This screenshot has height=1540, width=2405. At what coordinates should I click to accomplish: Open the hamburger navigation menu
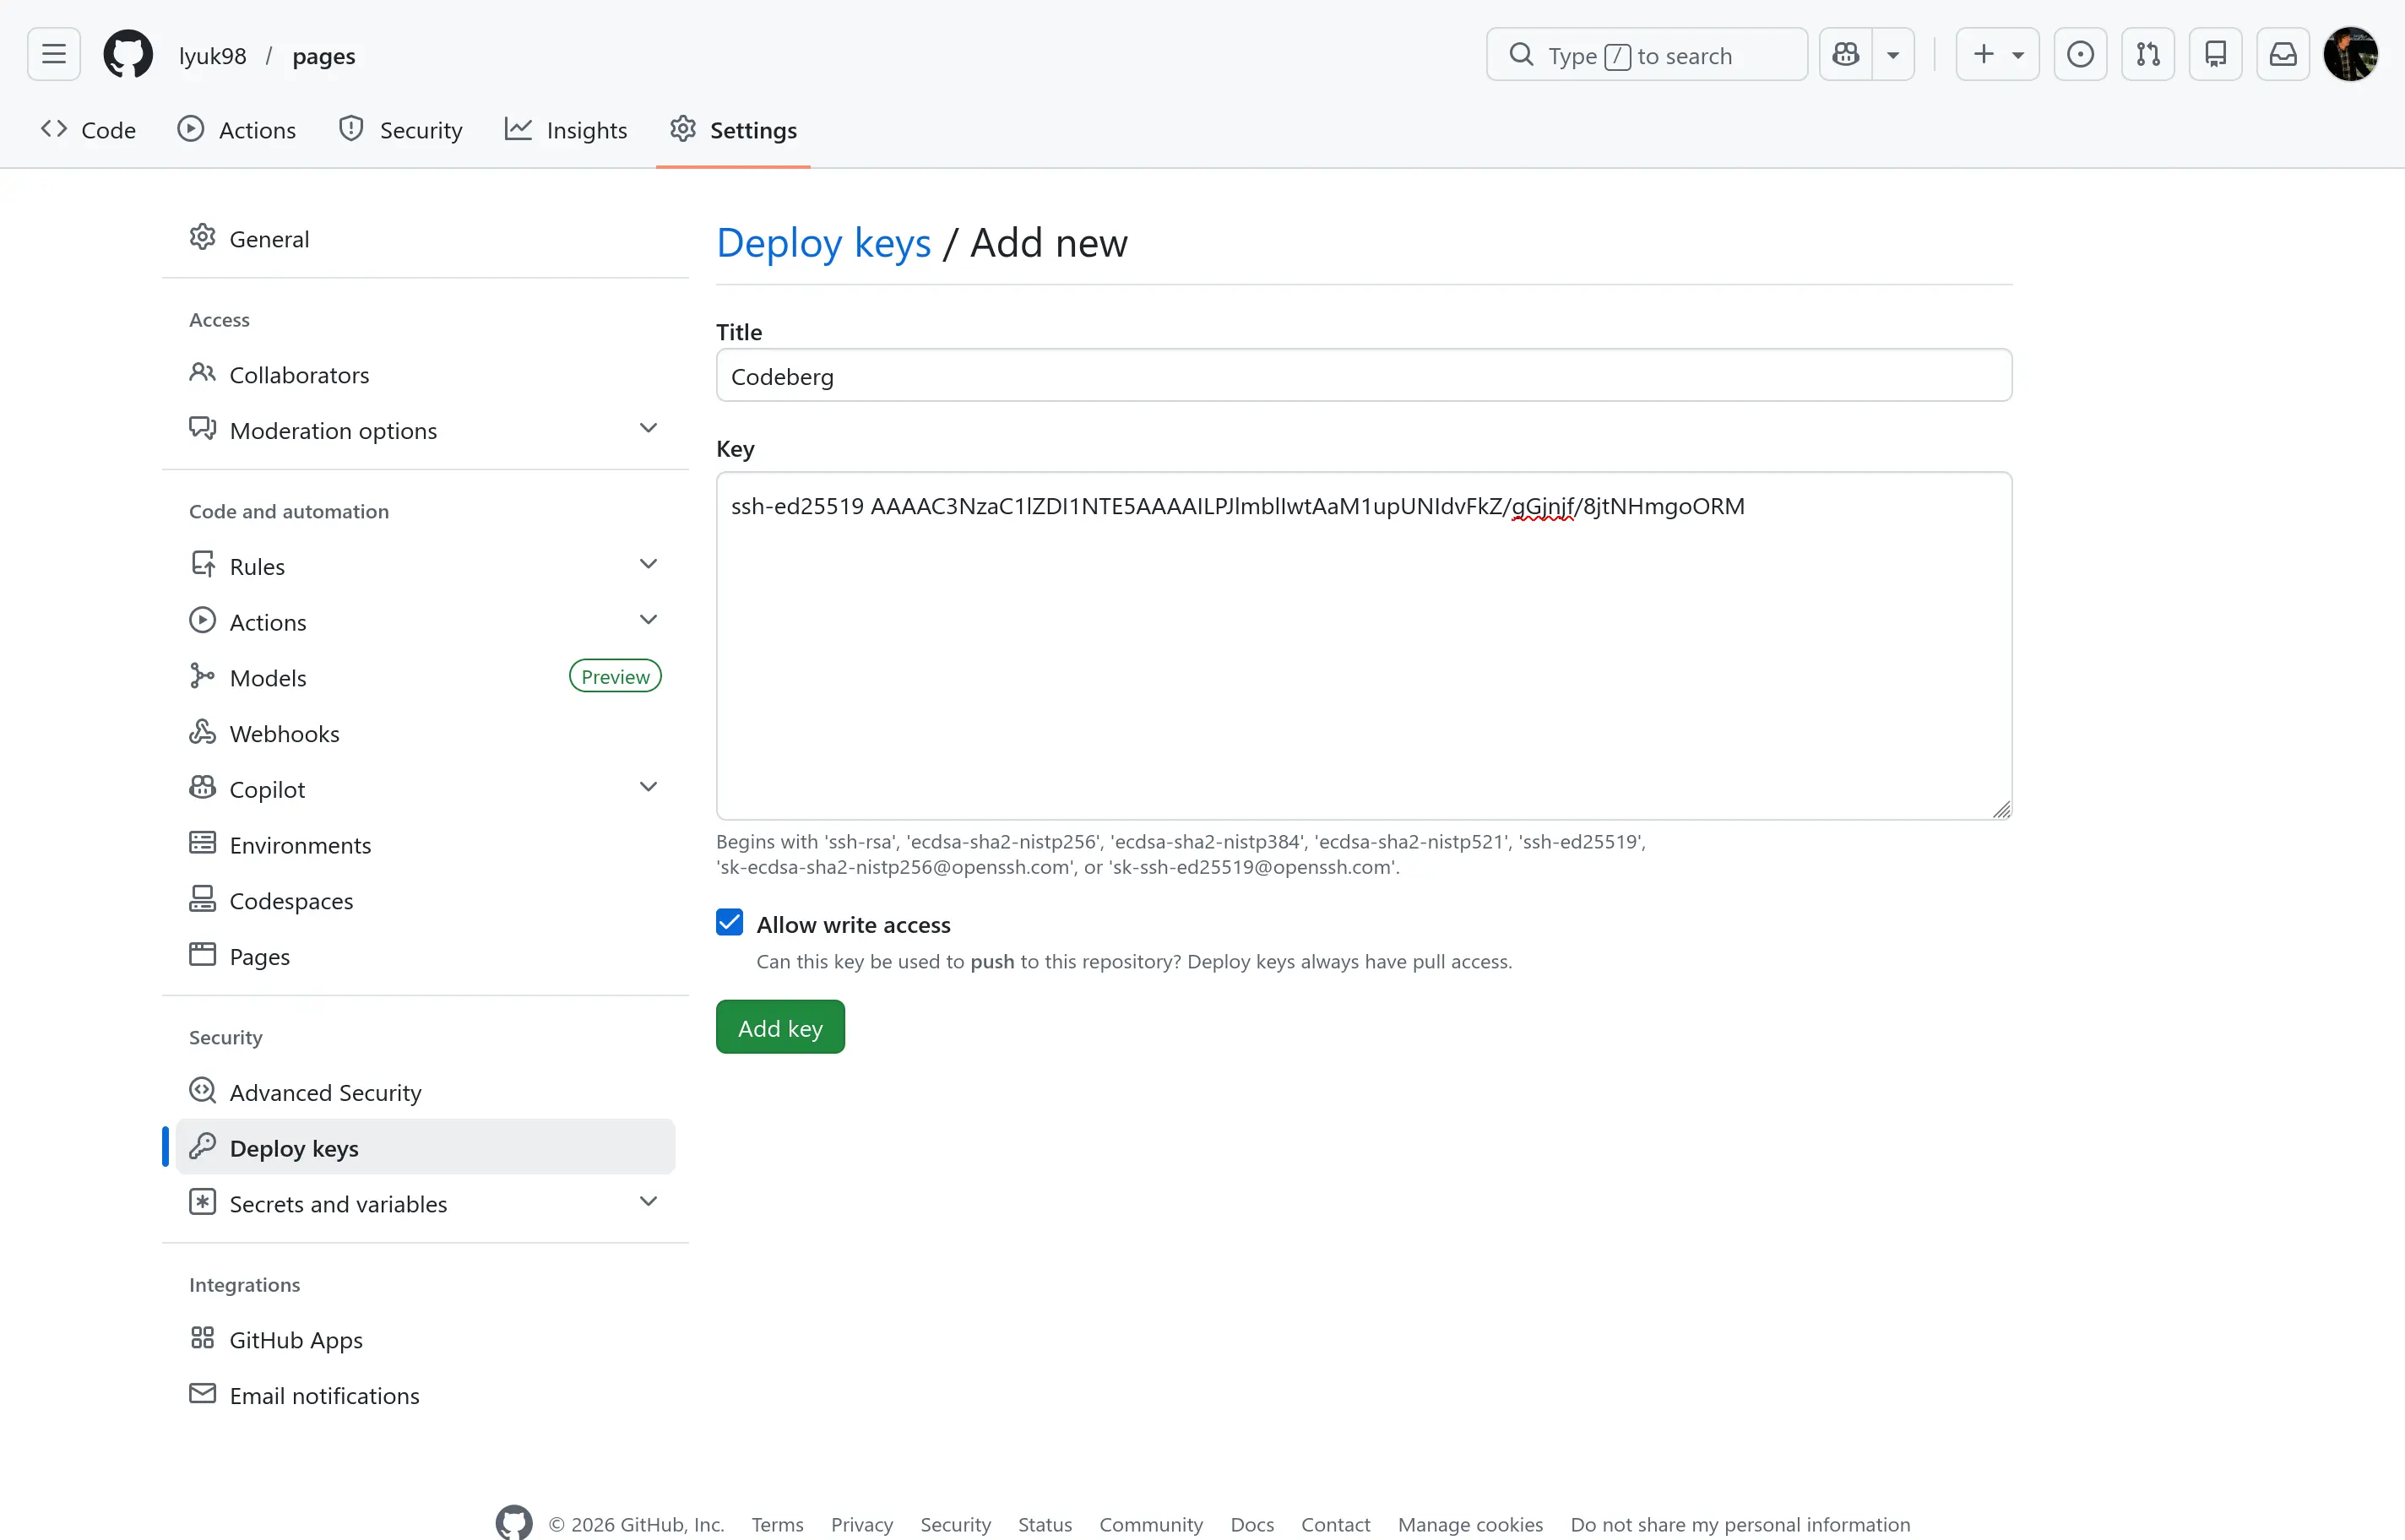(53, 54)
